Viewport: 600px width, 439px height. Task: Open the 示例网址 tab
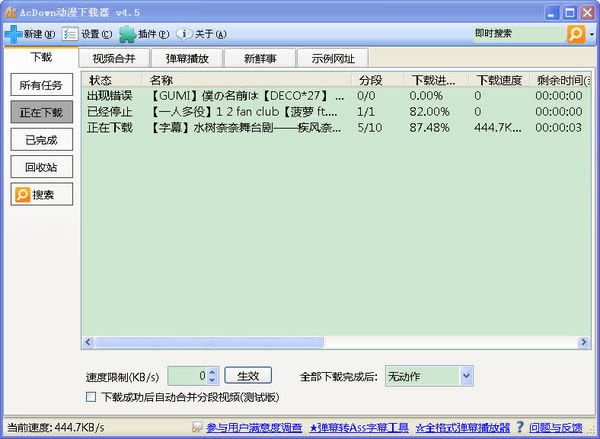pyautogui.click(x=333, y=59)
